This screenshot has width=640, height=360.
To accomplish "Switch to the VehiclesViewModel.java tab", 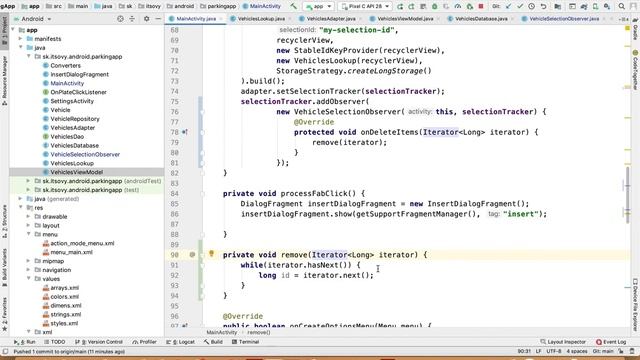I will tap(405, 19).
